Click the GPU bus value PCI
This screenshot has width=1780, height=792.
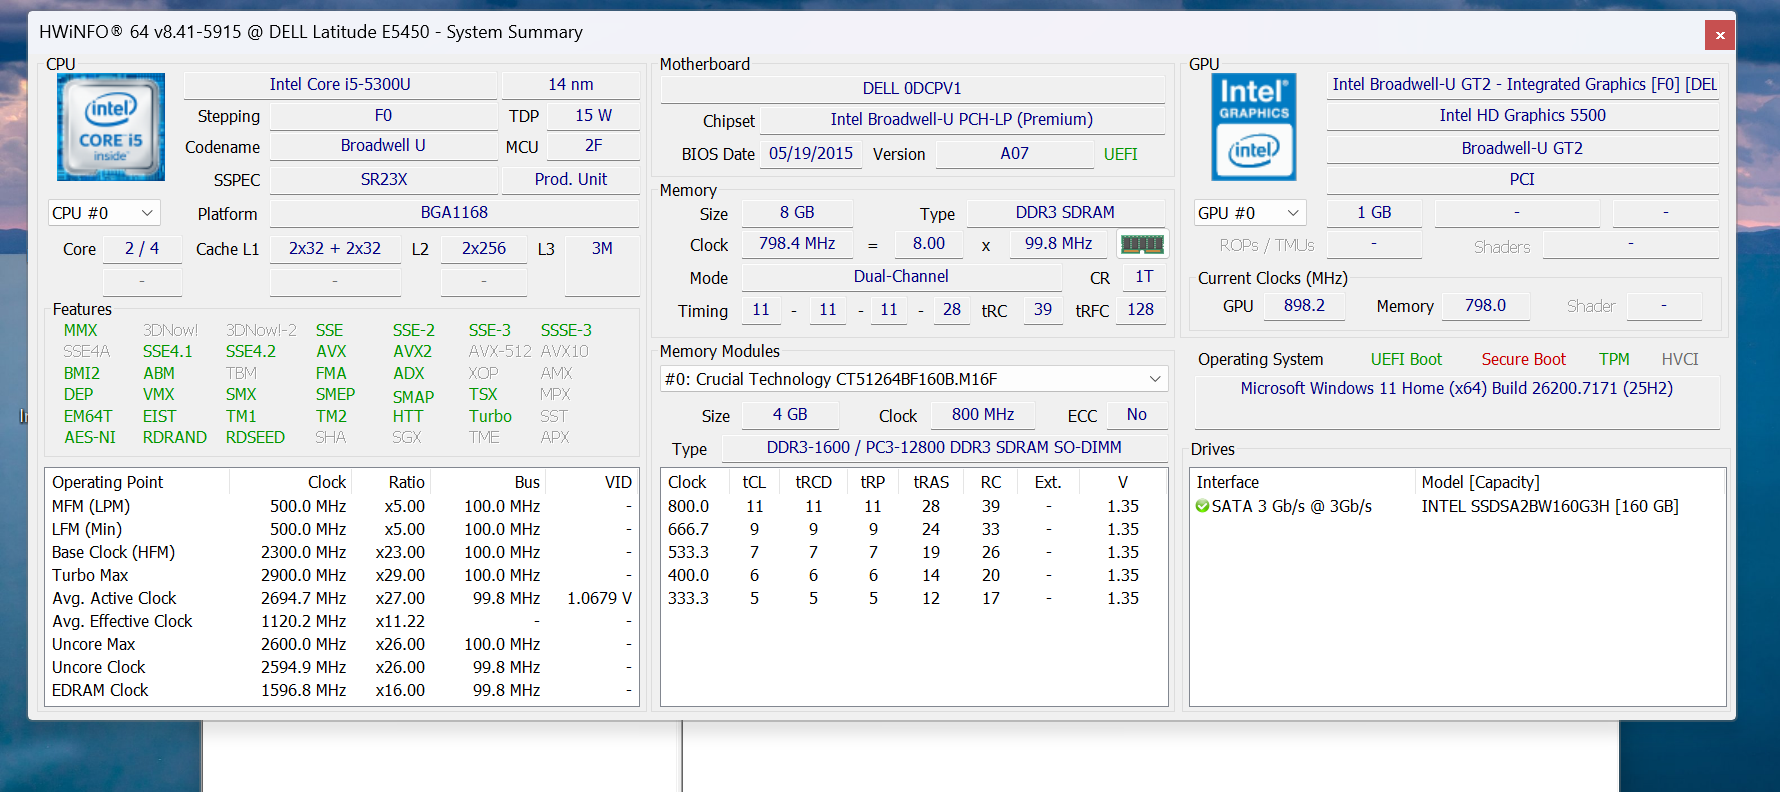[1523, 180]
